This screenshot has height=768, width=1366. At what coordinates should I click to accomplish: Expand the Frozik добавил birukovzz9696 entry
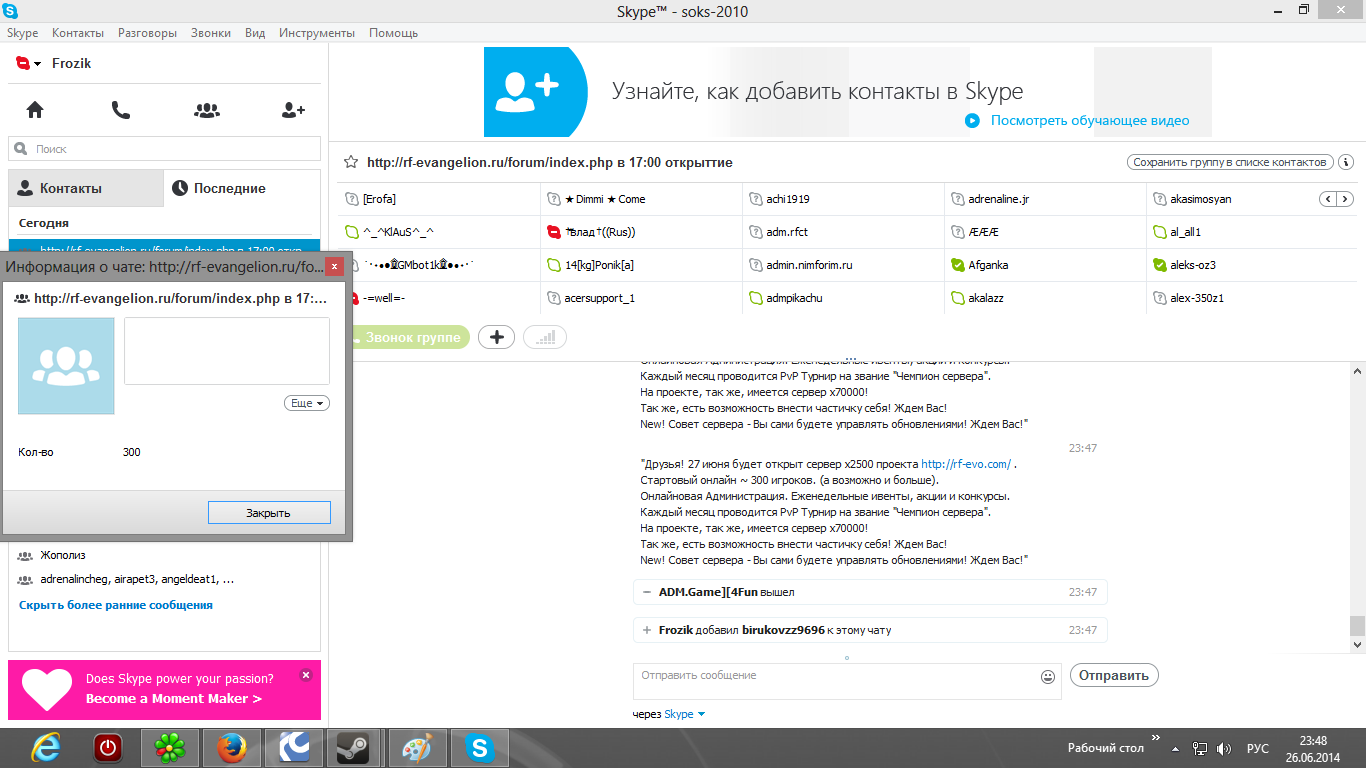click(647, 630)
